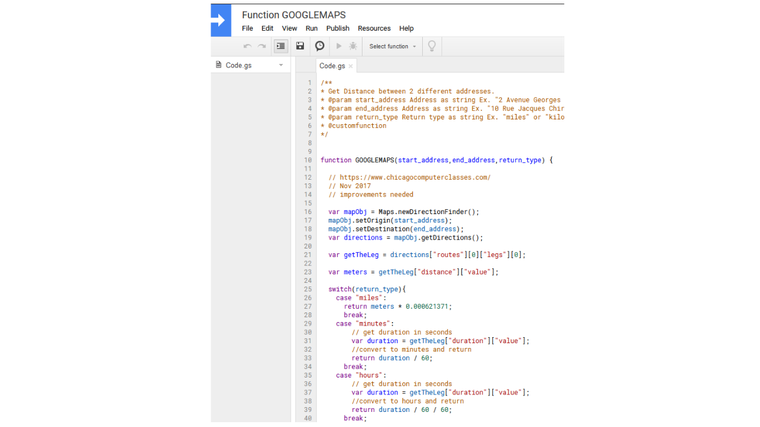The image size is (760, 427).
Task: Open the Resources menu
Action: click(374, 28)
